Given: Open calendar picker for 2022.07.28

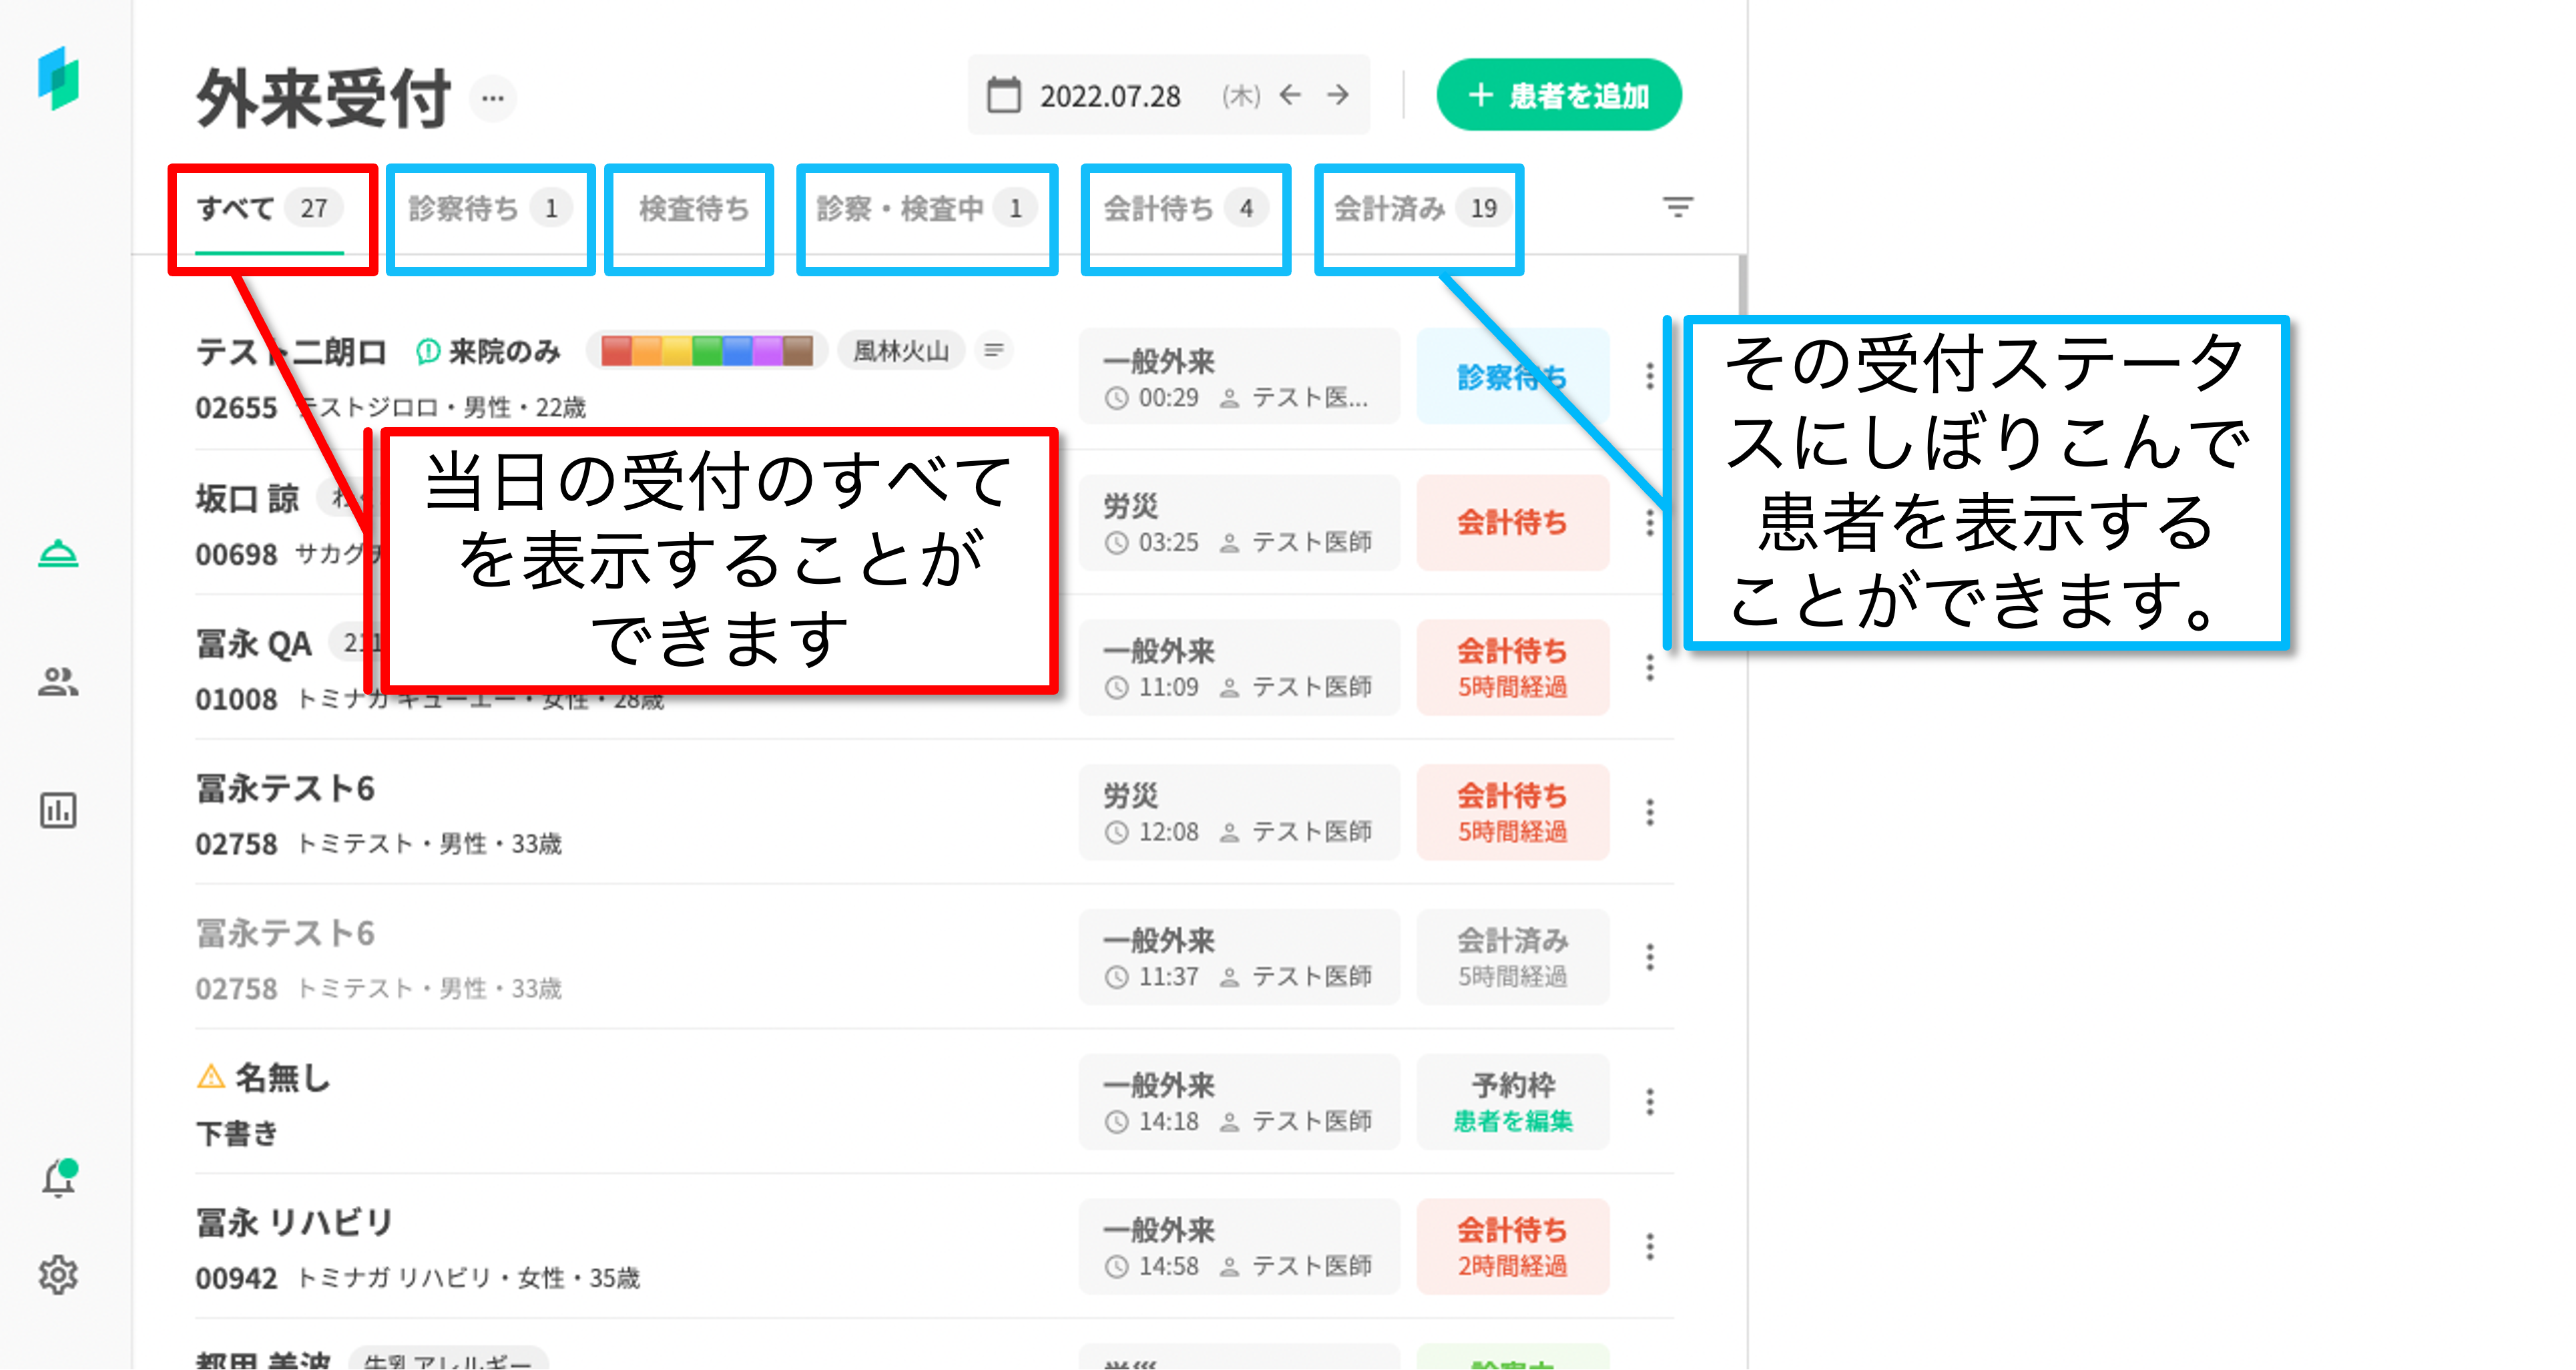Looking at the screenshot, I should click(x=1004, y=96).
